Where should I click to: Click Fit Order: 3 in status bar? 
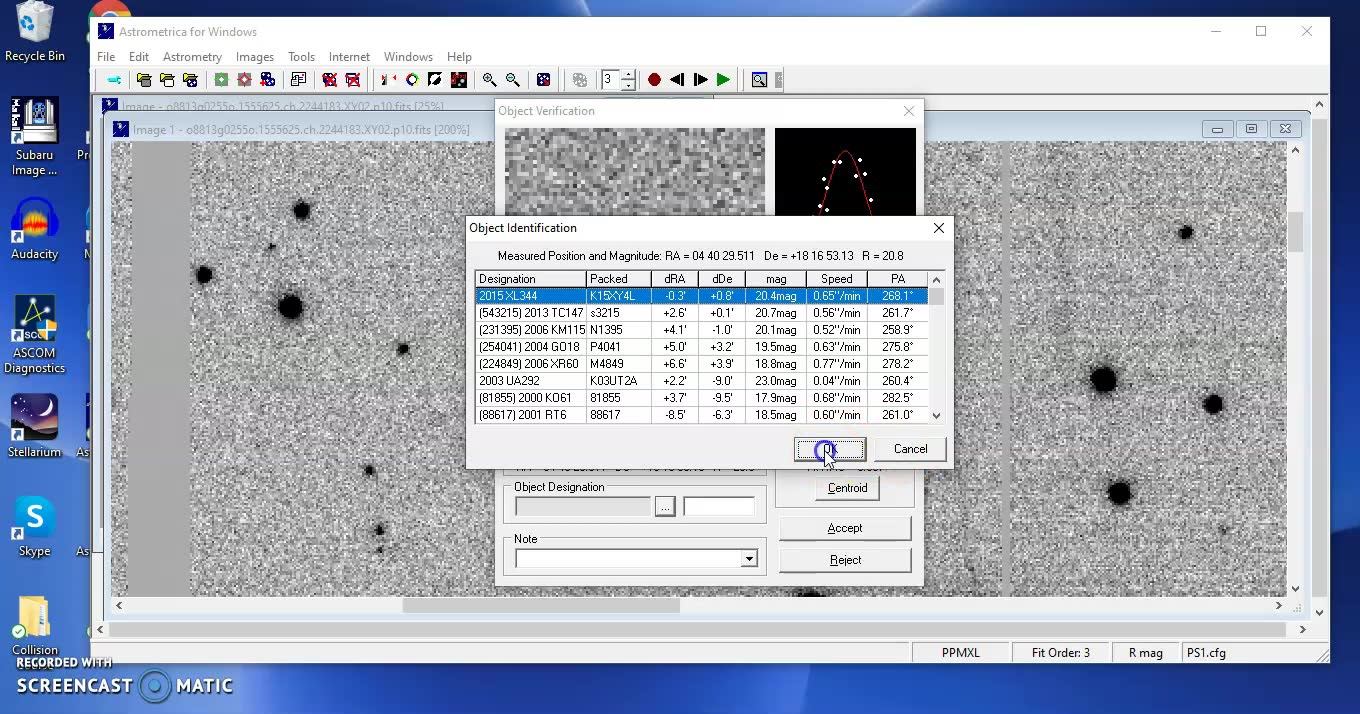click(1061, 653)
